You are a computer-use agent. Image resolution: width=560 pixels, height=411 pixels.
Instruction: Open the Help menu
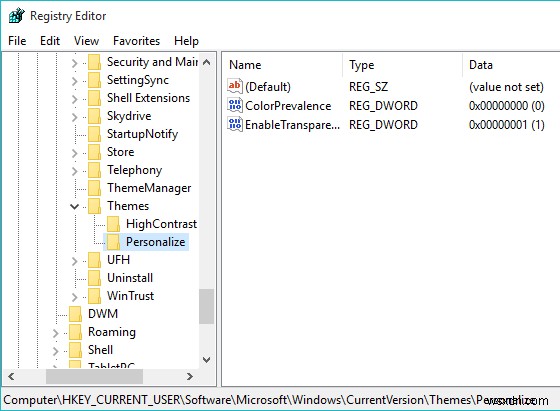[x=186, y=41]
